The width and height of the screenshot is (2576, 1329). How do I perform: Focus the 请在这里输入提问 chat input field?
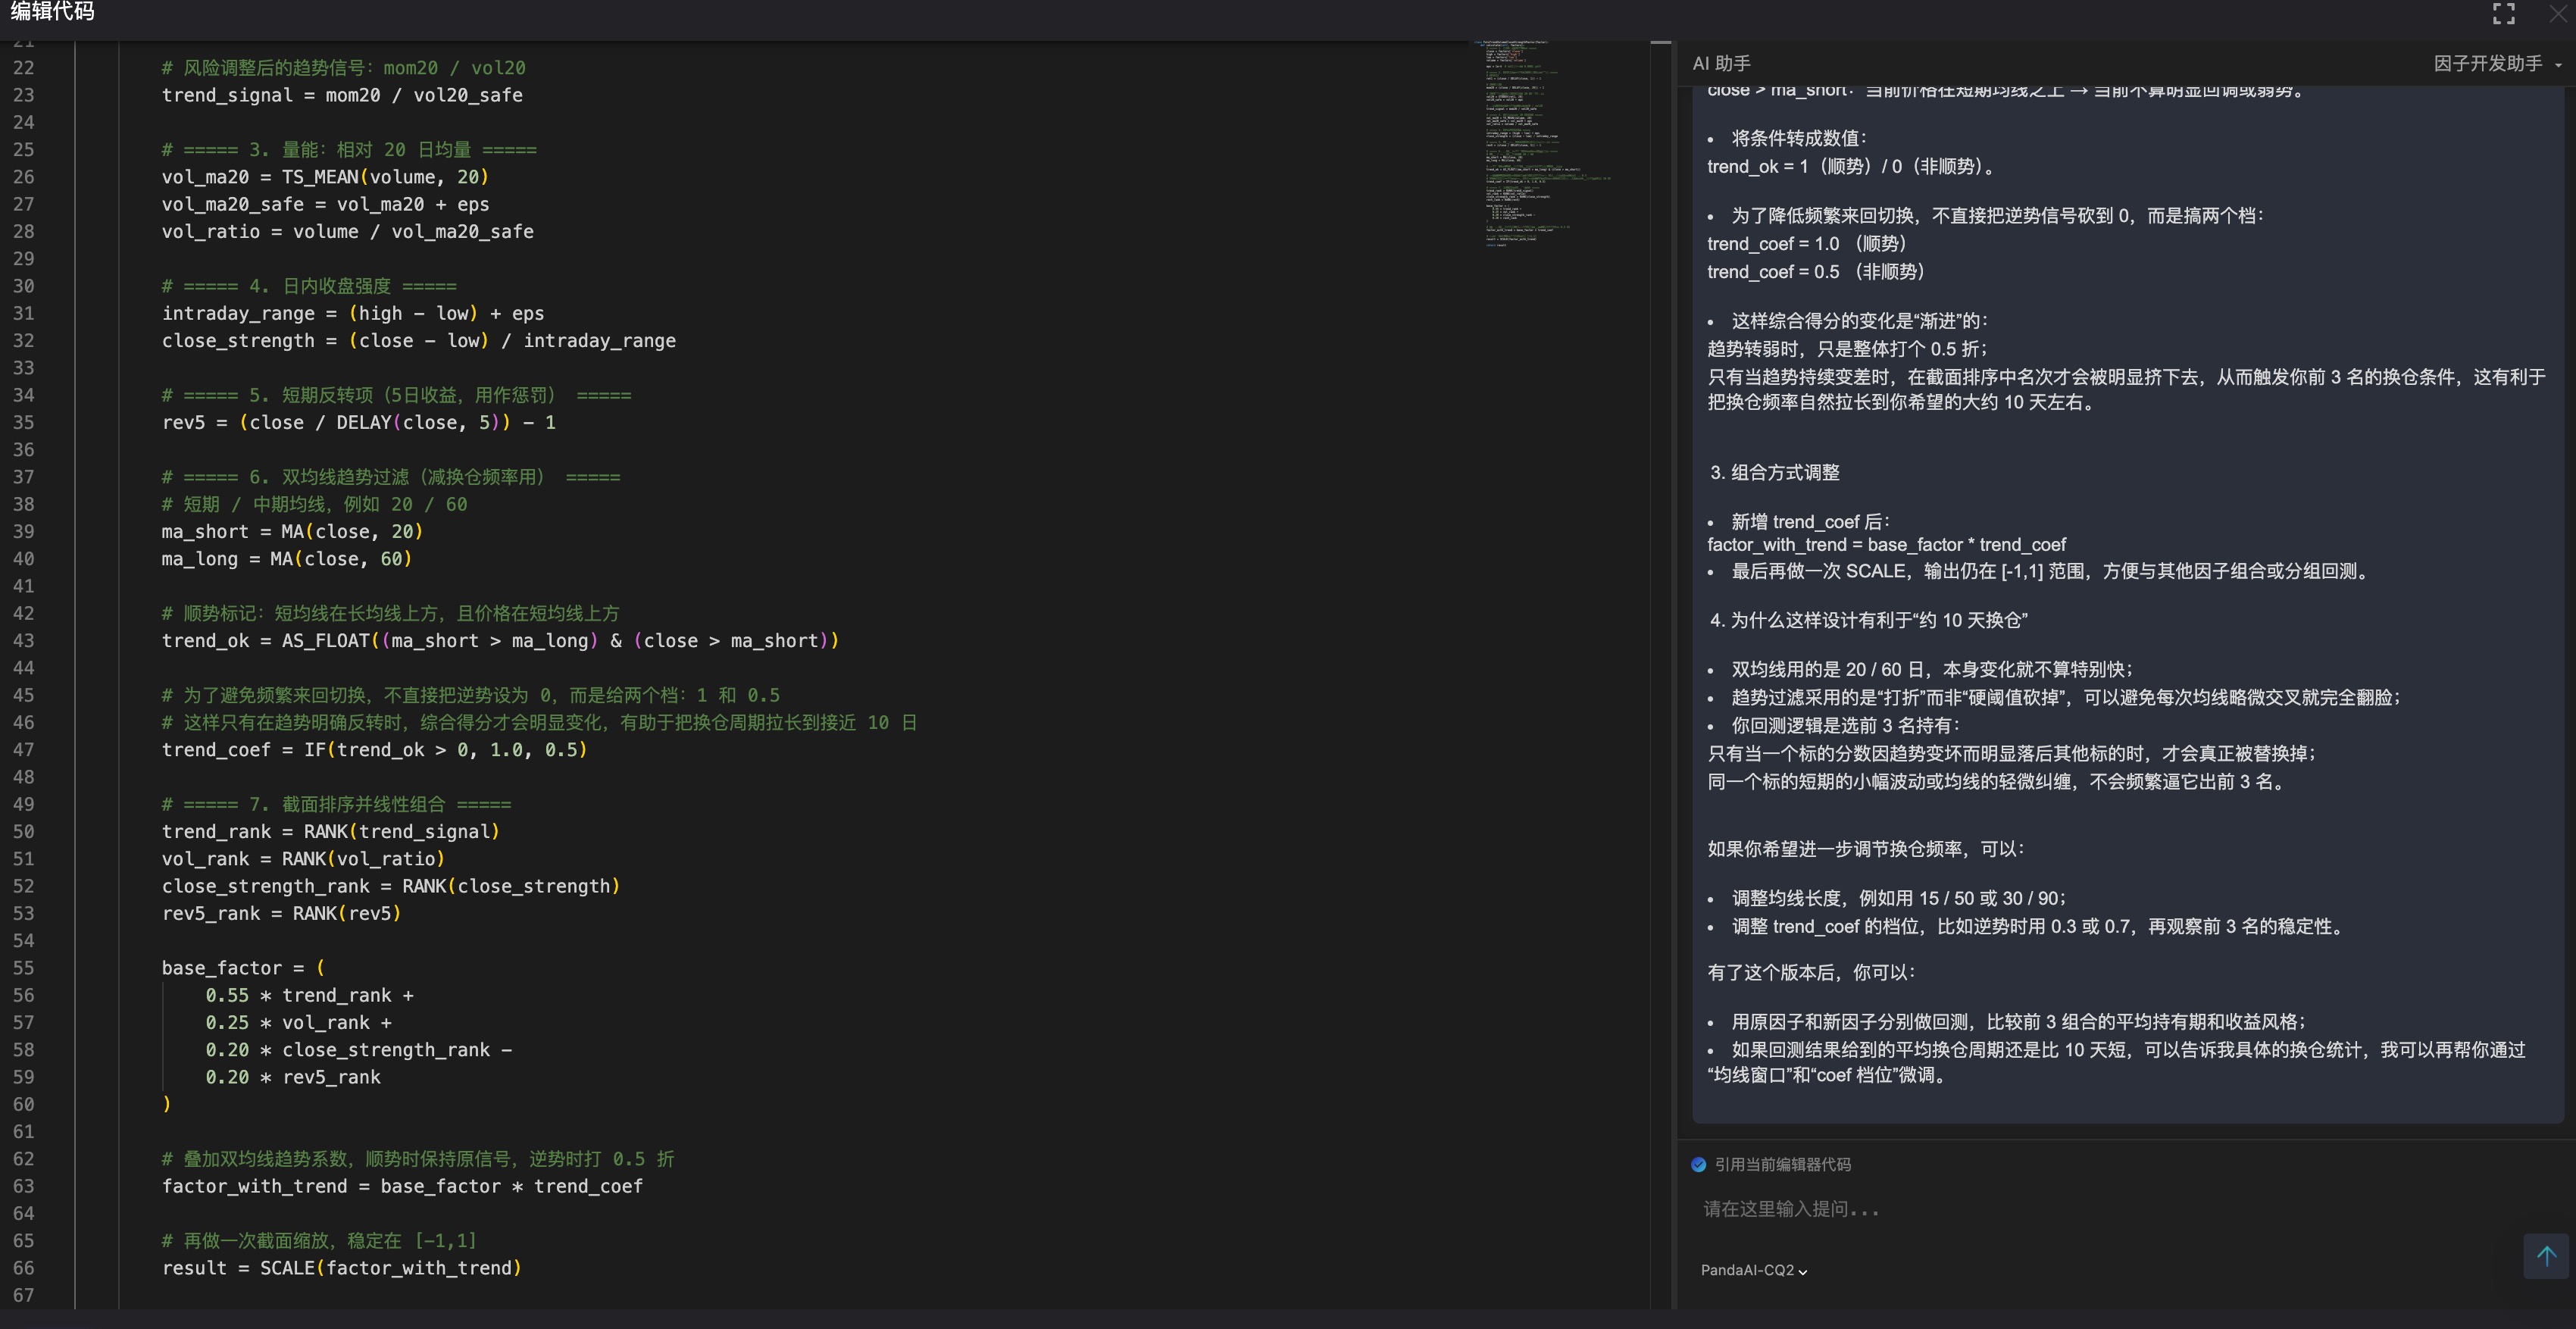[x=2100, y=1209]
